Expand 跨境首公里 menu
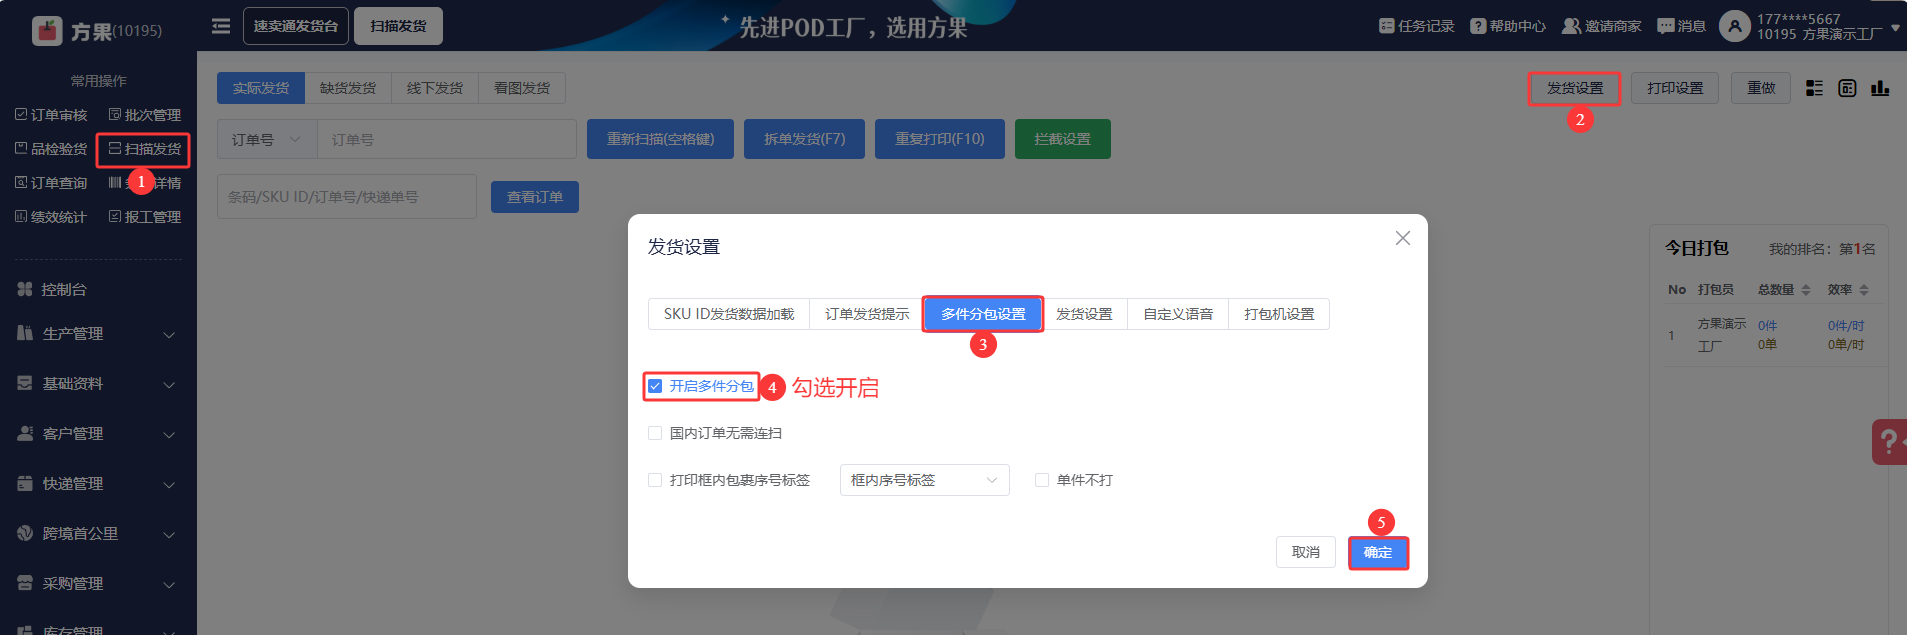1907x635 pixels. pyautogui.click(x=98, y=534)
